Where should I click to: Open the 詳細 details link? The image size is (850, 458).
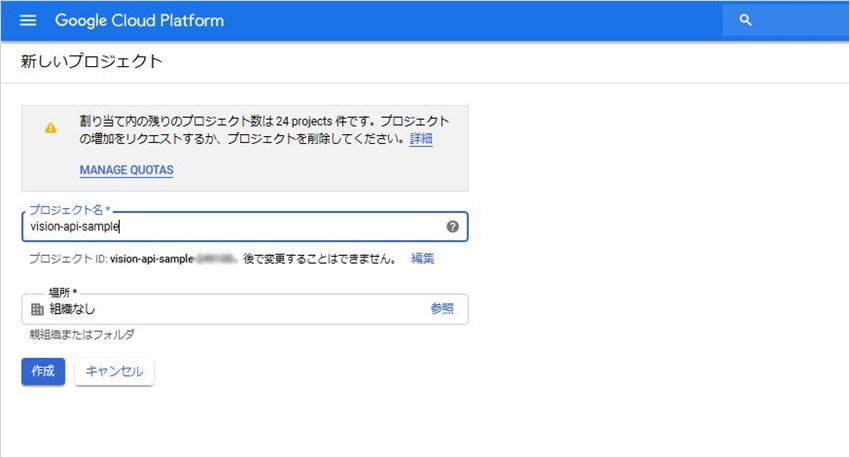tap(421, 139)
